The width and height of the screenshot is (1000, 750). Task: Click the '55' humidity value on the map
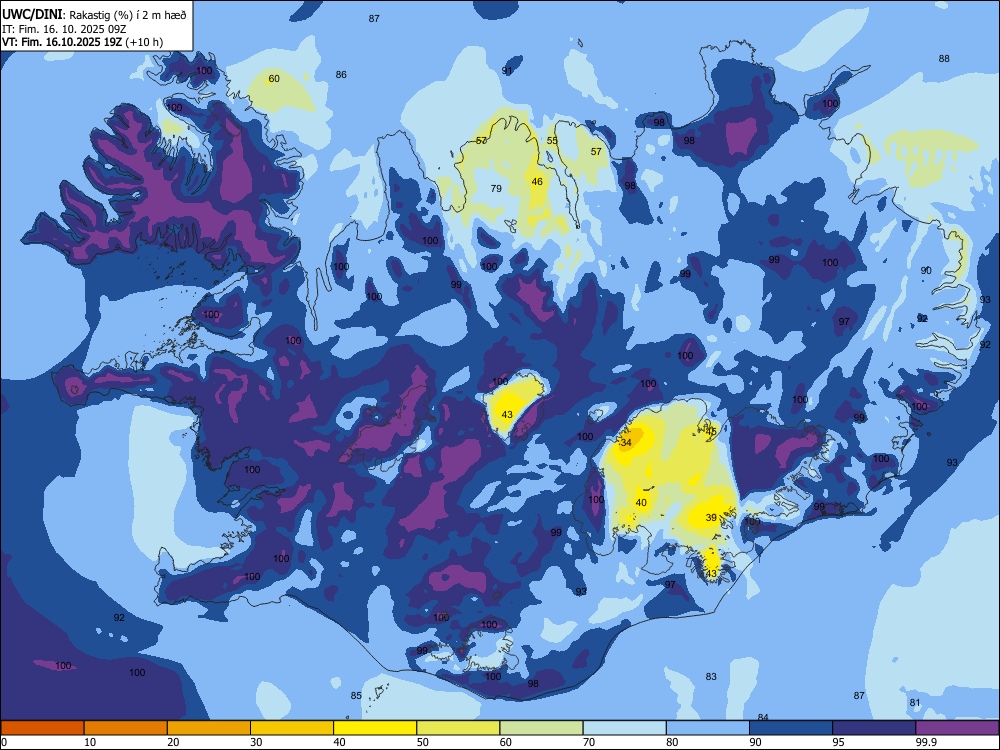coord(552,141)
